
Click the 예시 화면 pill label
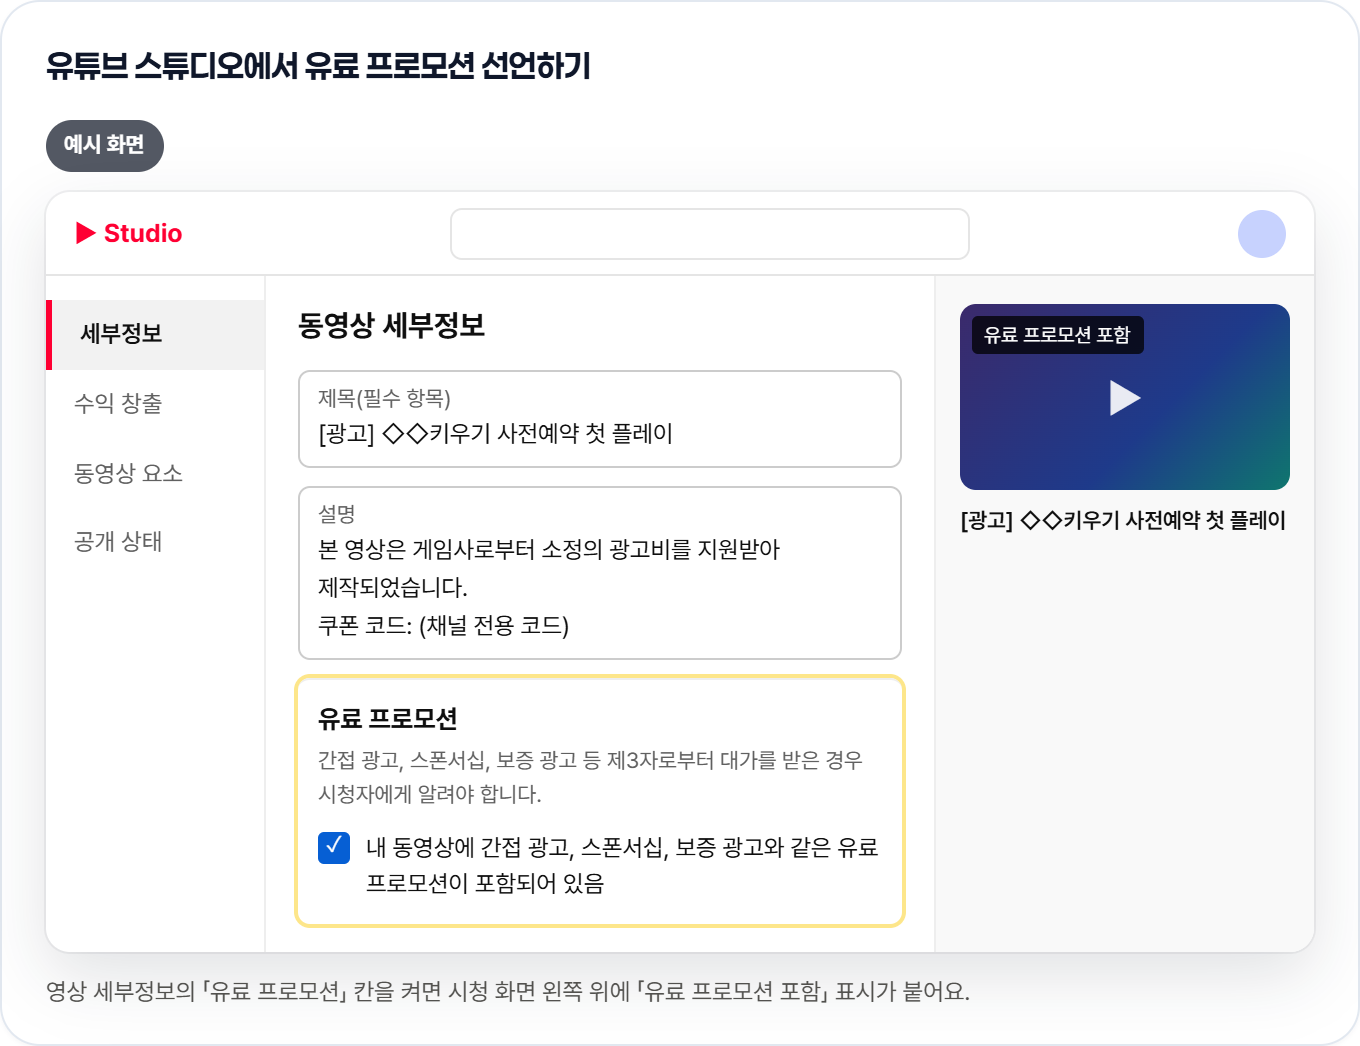(x=105, y=146)
